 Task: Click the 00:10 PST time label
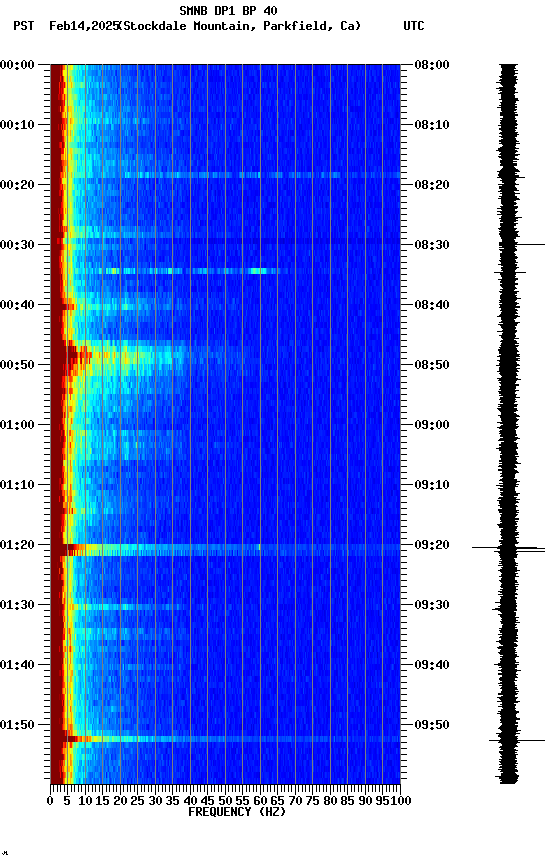coord(17,125)
